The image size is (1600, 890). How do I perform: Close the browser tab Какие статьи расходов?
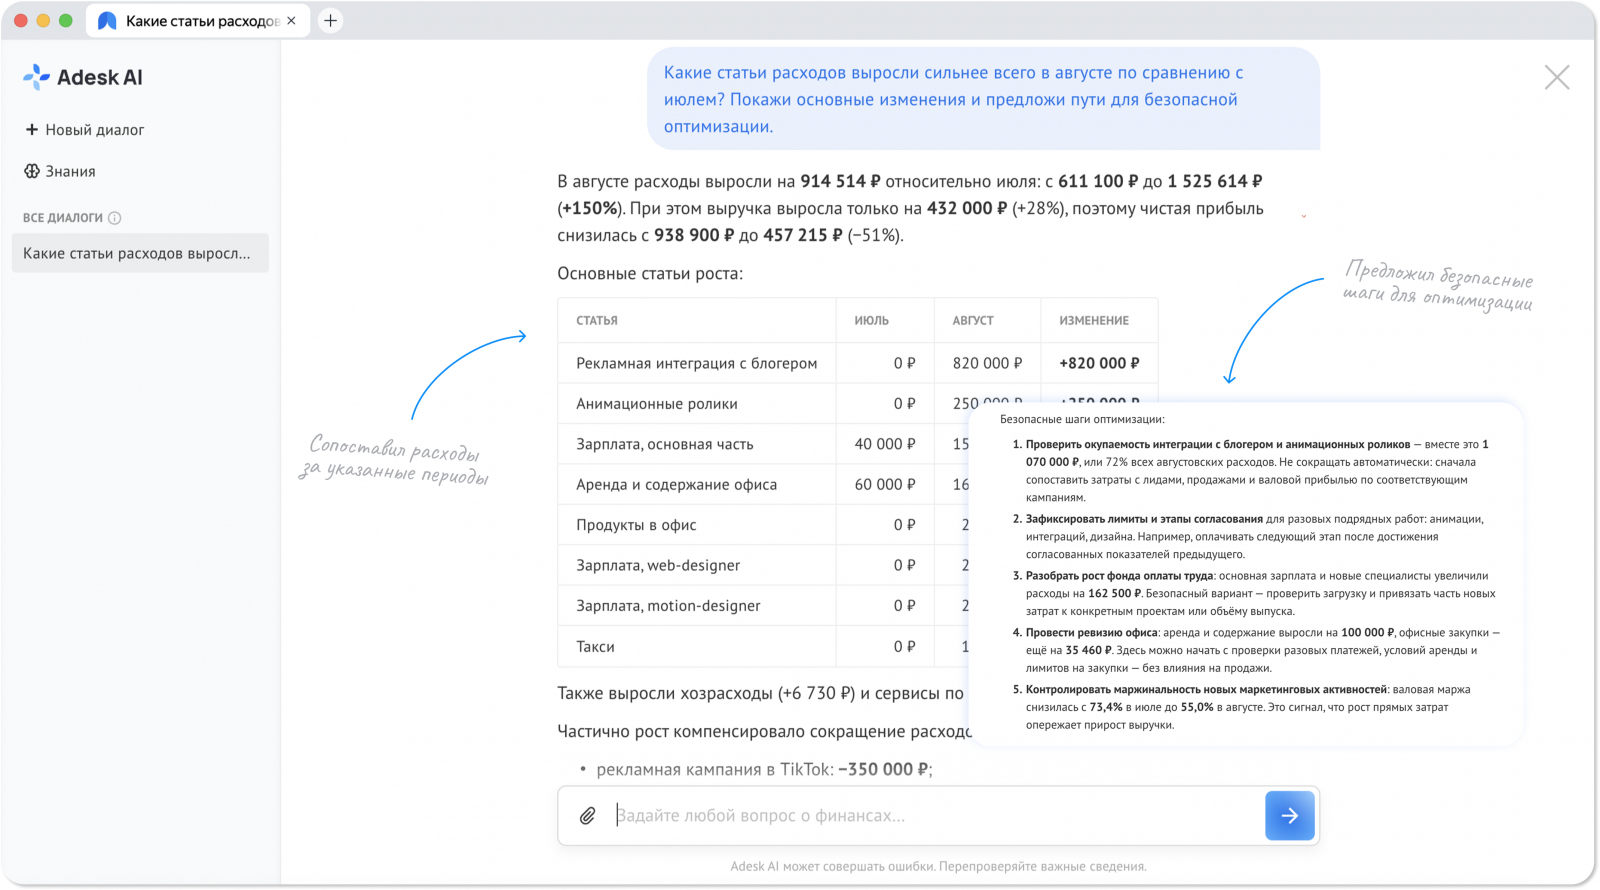pos(291,21)
